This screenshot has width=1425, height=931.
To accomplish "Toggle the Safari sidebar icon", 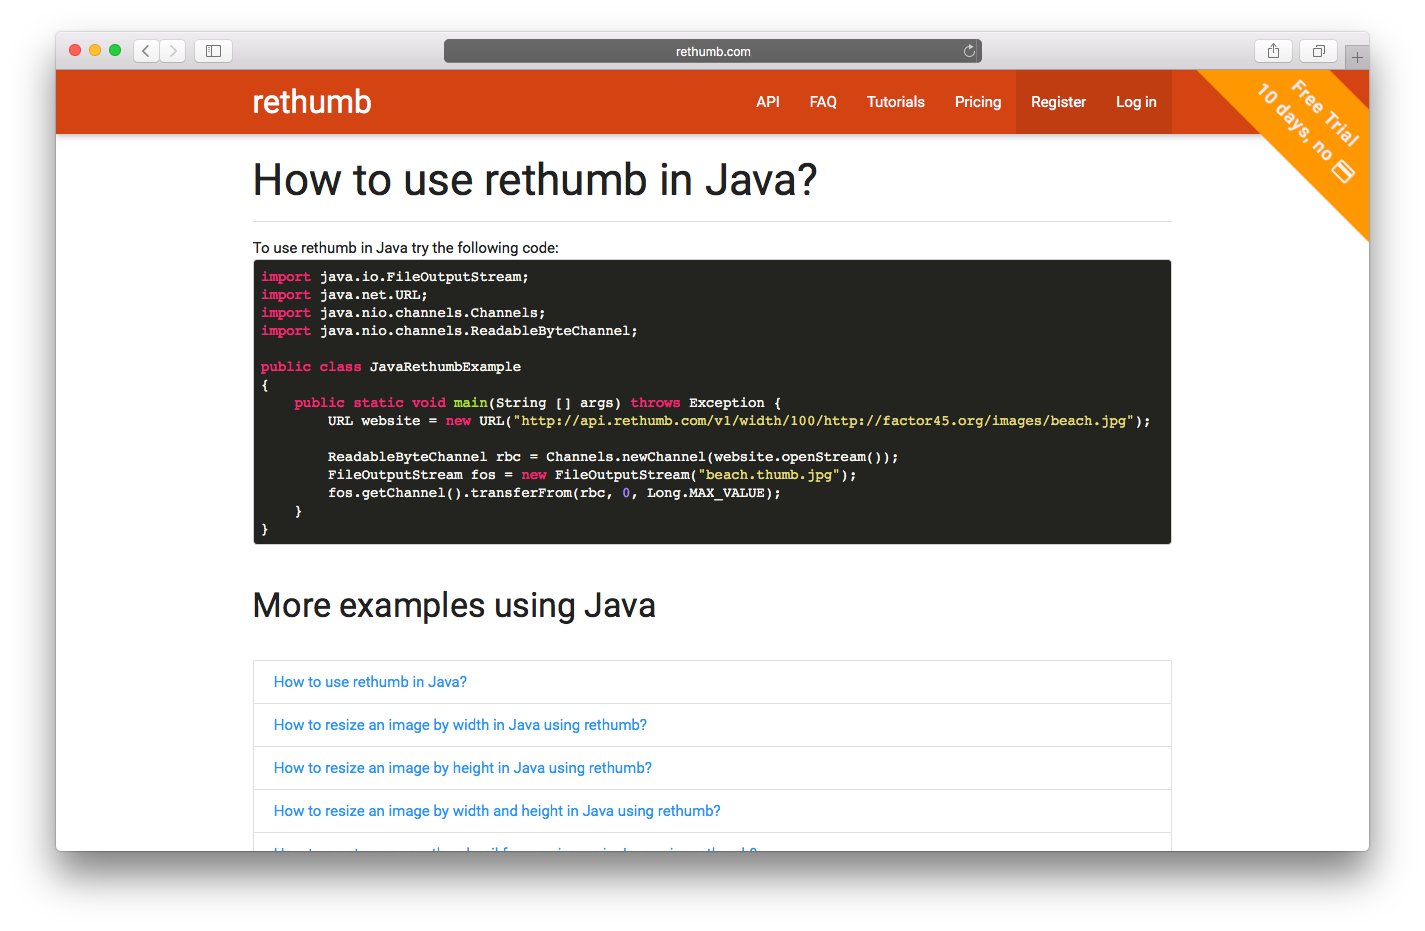I will pyautogui.click(x=213, y=51).
